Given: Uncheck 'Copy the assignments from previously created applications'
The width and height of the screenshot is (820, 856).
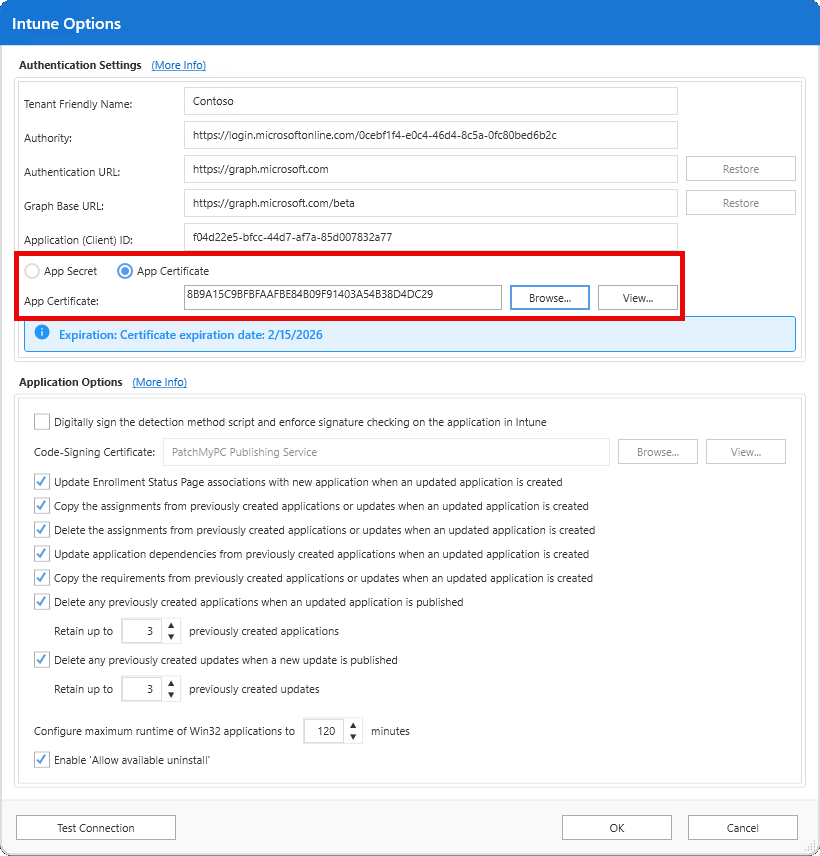Looking at the screenshot, I should (41, 505).
